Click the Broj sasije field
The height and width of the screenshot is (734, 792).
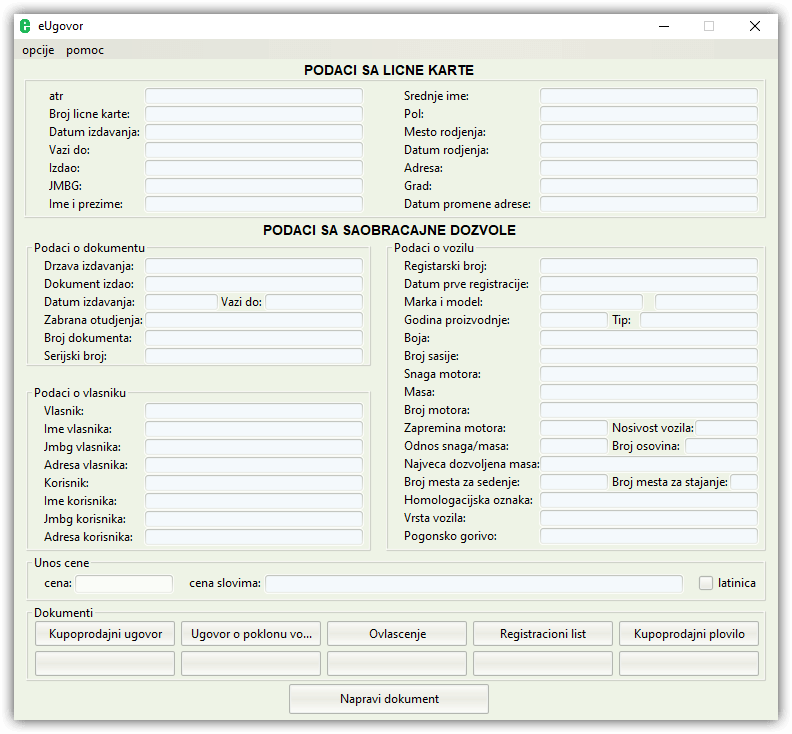(x=649, y=356)
